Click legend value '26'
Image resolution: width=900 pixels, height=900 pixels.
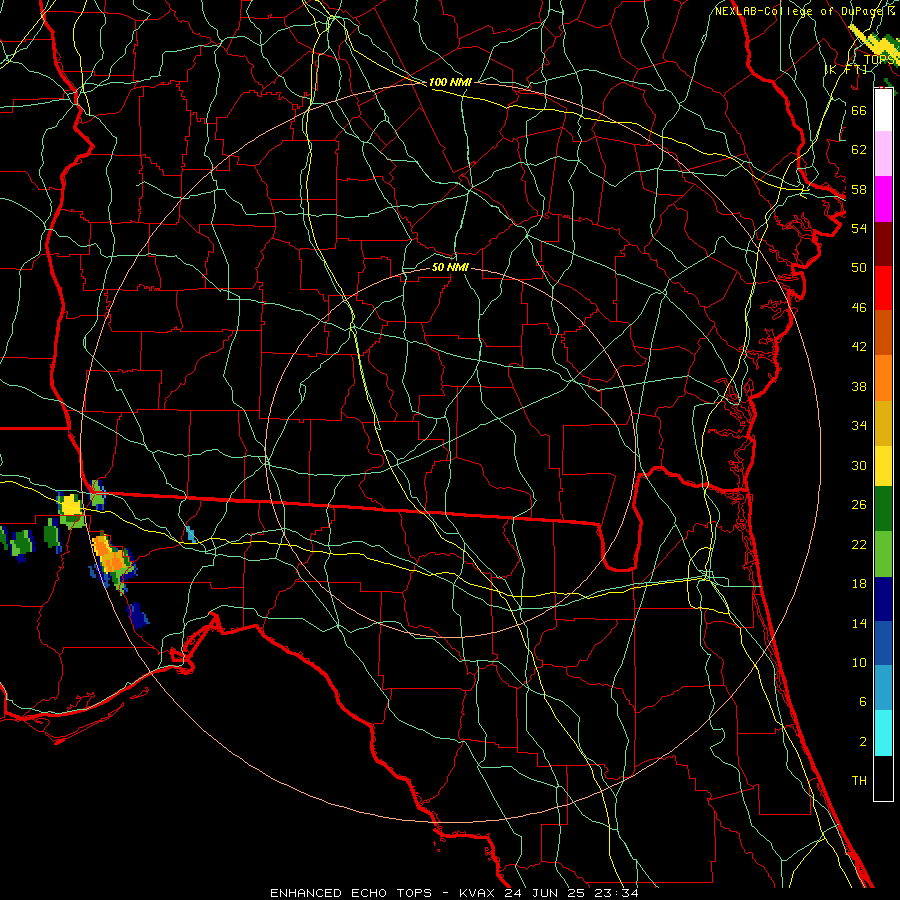[x=859, y=505]
